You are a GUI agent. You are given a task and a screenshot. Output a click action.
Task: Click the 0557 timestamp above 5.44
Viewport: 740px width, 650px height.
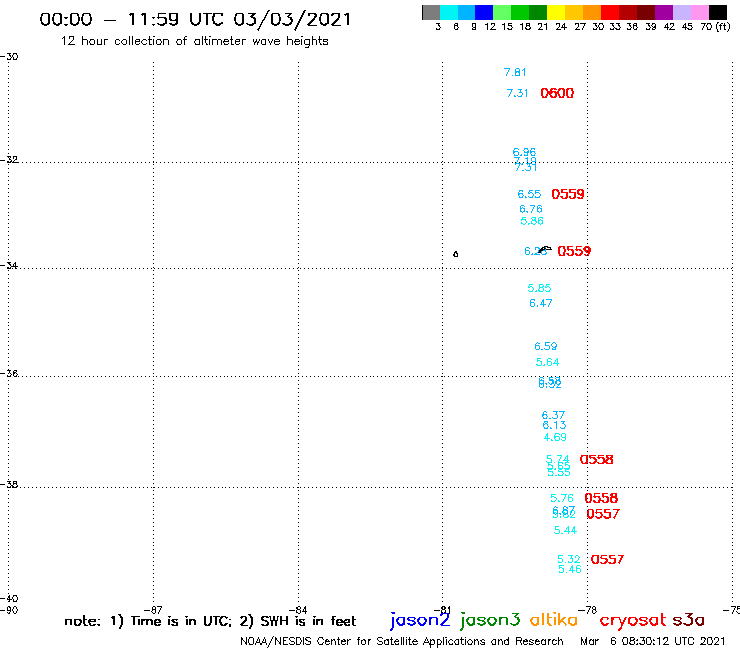click(x=603, y=514)
